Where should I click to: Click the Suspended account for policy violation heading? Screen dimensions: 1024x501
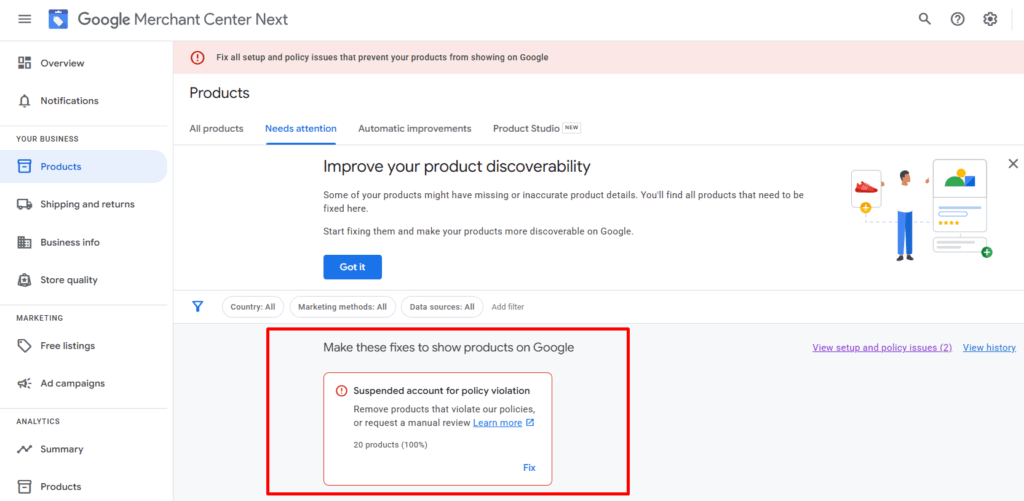441,391
